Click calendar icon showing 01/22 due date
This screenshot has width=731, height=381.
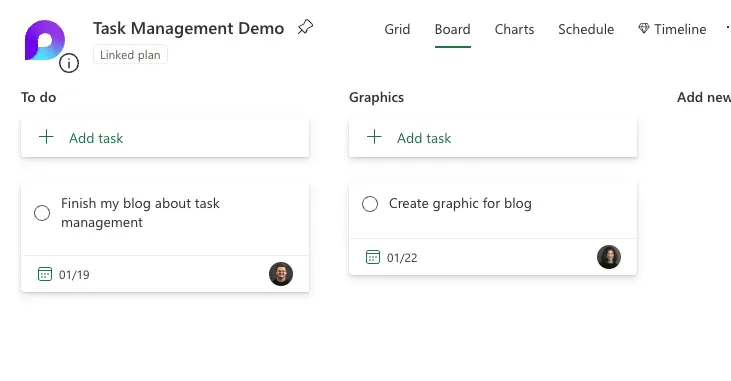373,257
